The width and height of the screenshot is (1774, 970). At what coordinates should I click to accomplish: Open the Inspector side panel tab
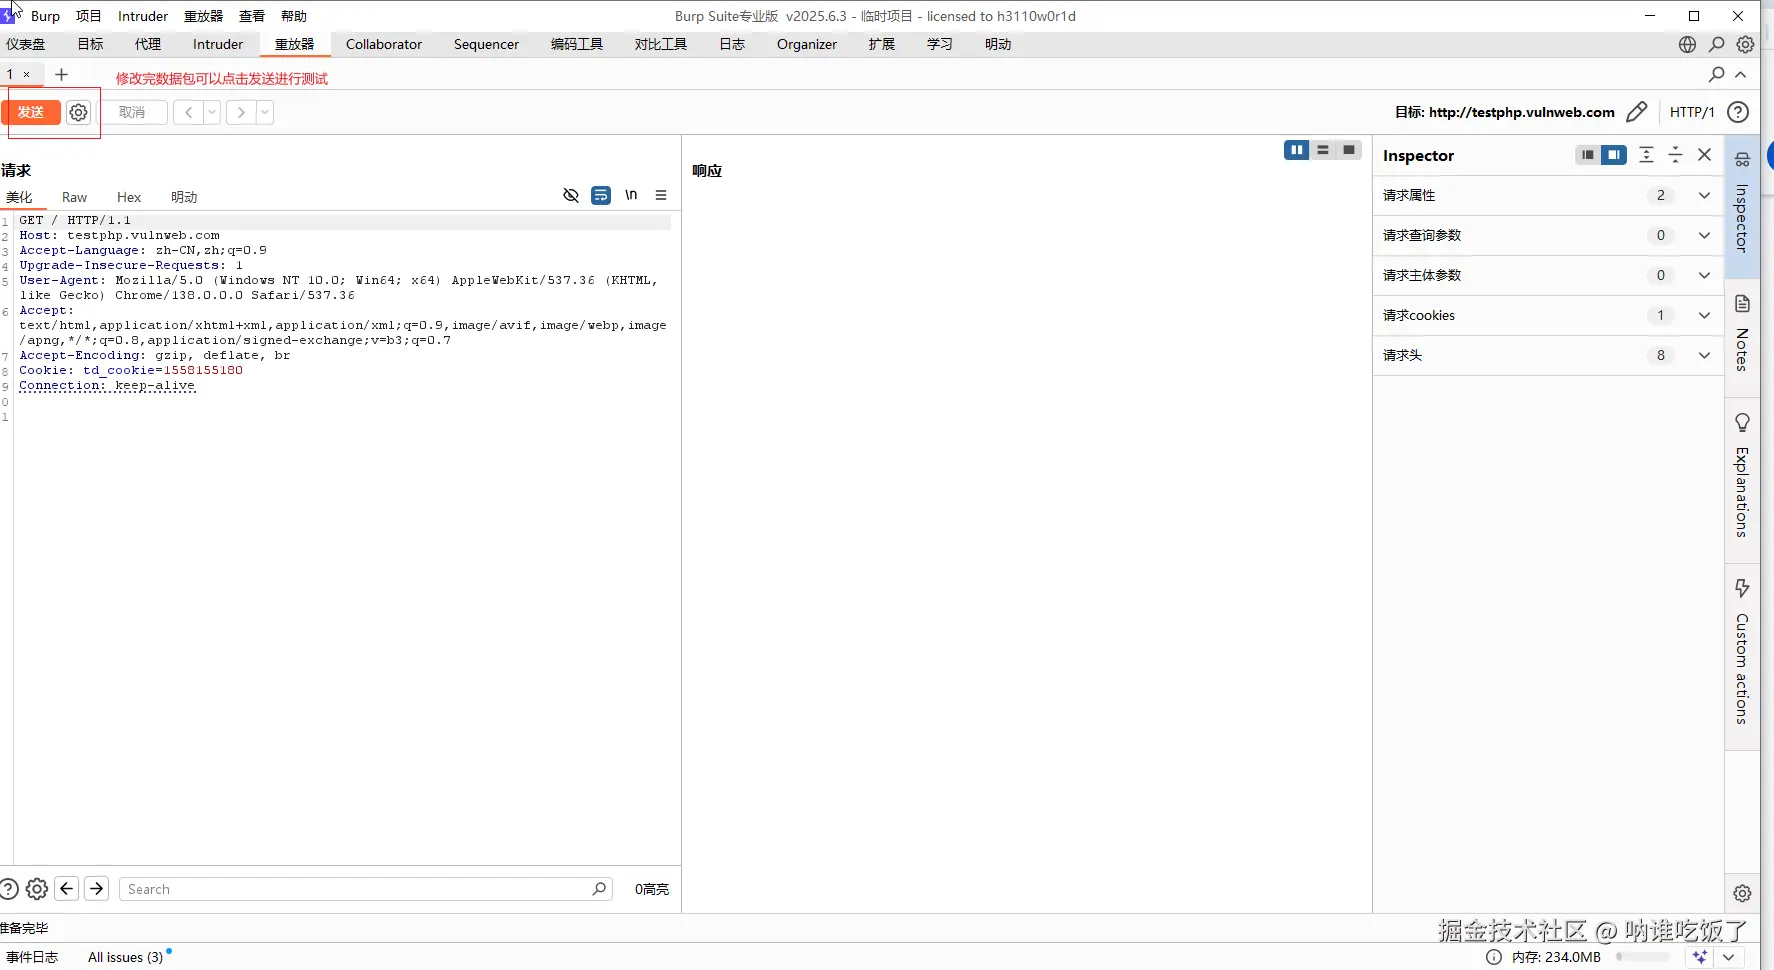point(1742,206)
